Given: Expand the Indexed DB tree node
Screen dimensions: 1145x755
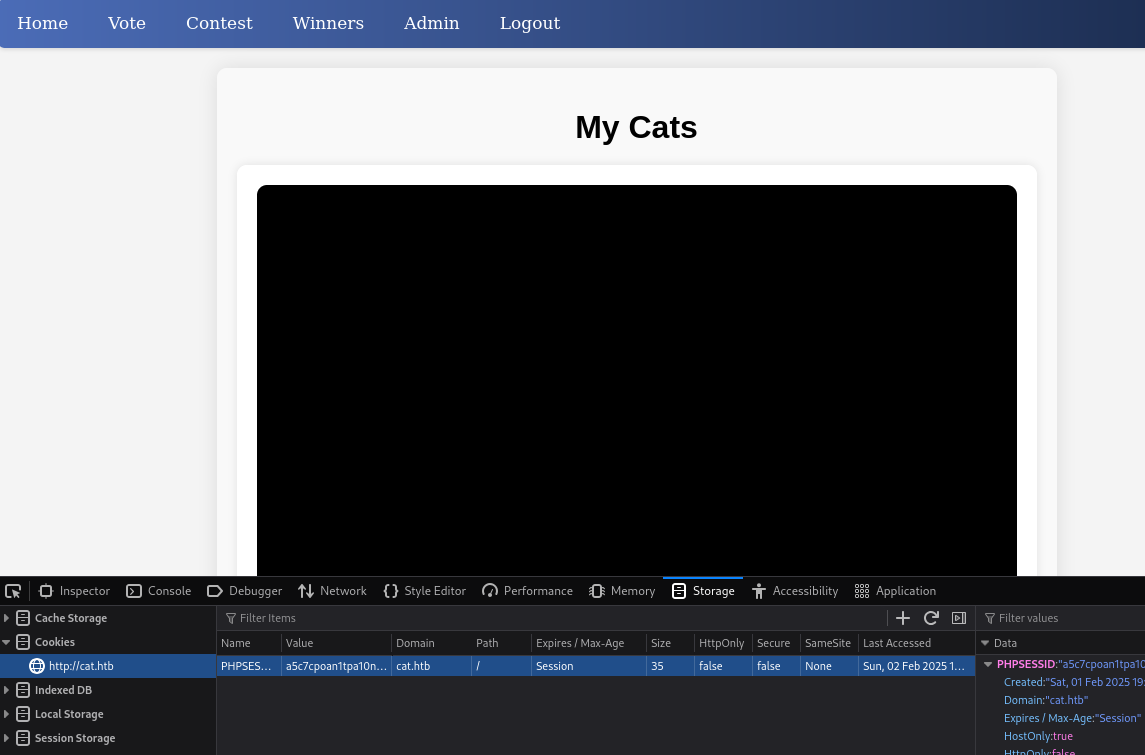Looking at the screenshot, I should click(7, 690).
